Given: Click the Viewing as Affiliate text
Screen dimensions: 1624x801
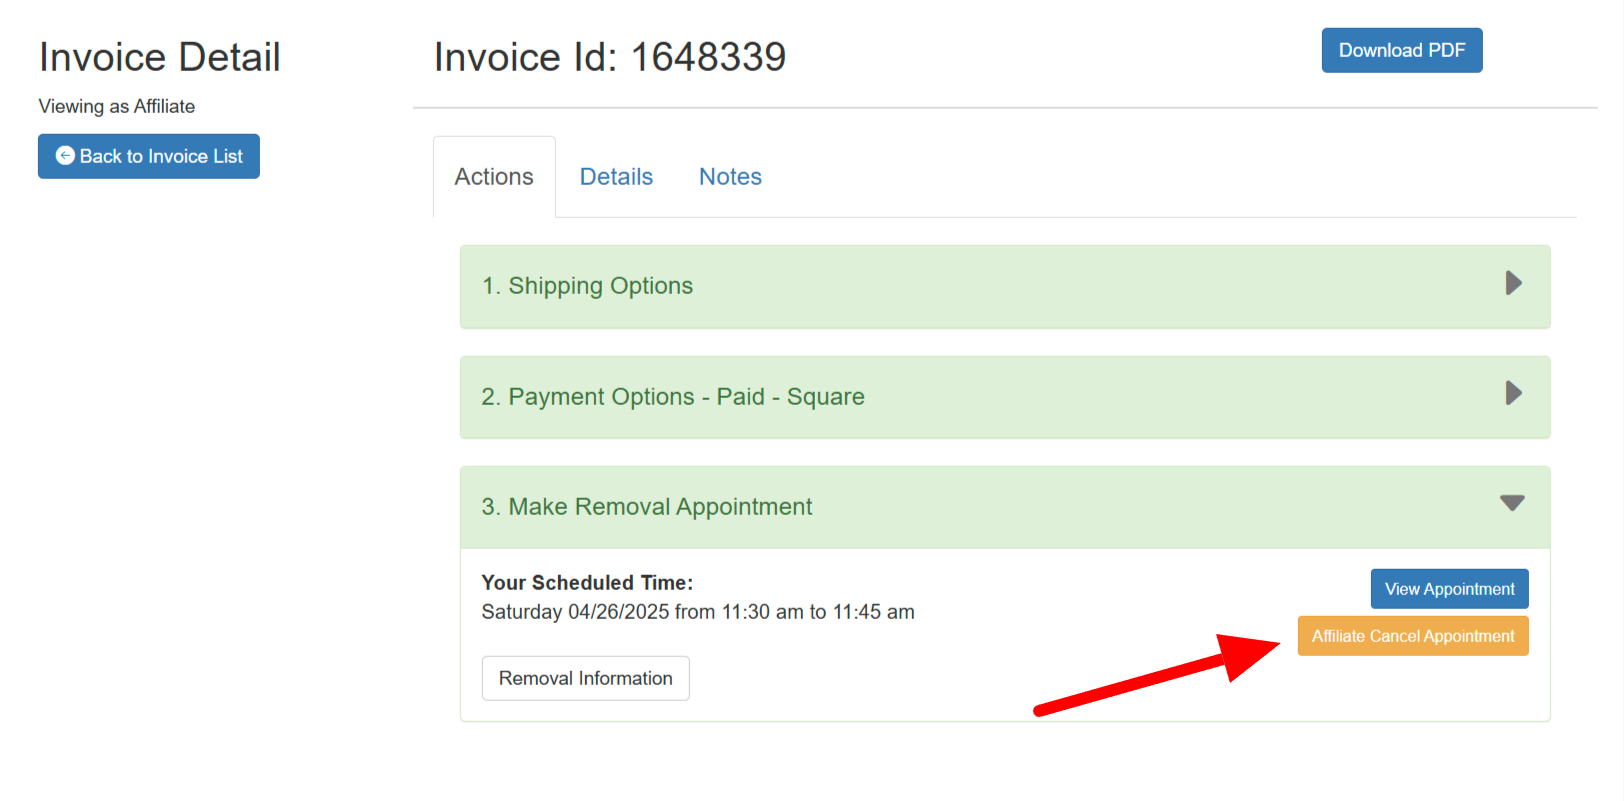Looking at the screenshot, I should tap(117, 106).
